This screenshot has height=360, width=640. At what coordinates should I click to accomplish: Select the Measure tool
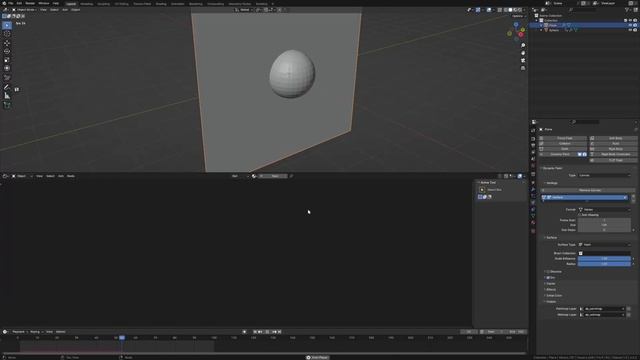tap(7, 96)
